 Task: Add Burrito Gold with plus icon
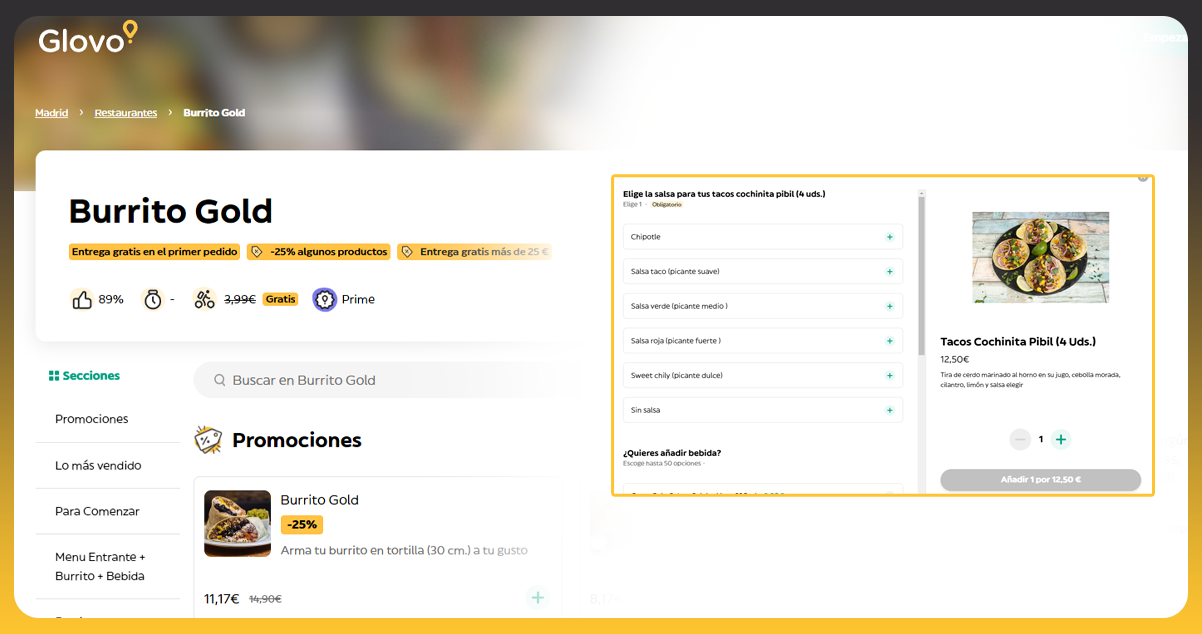(537, 597)
